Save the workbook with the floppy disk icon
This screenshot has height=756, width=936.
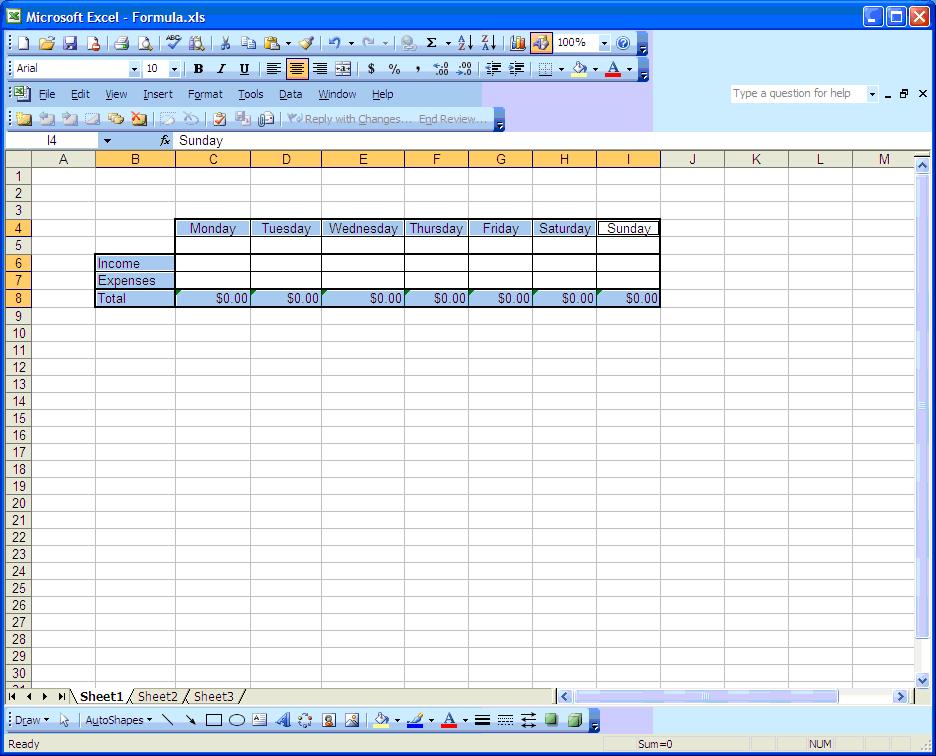(70, 43)
